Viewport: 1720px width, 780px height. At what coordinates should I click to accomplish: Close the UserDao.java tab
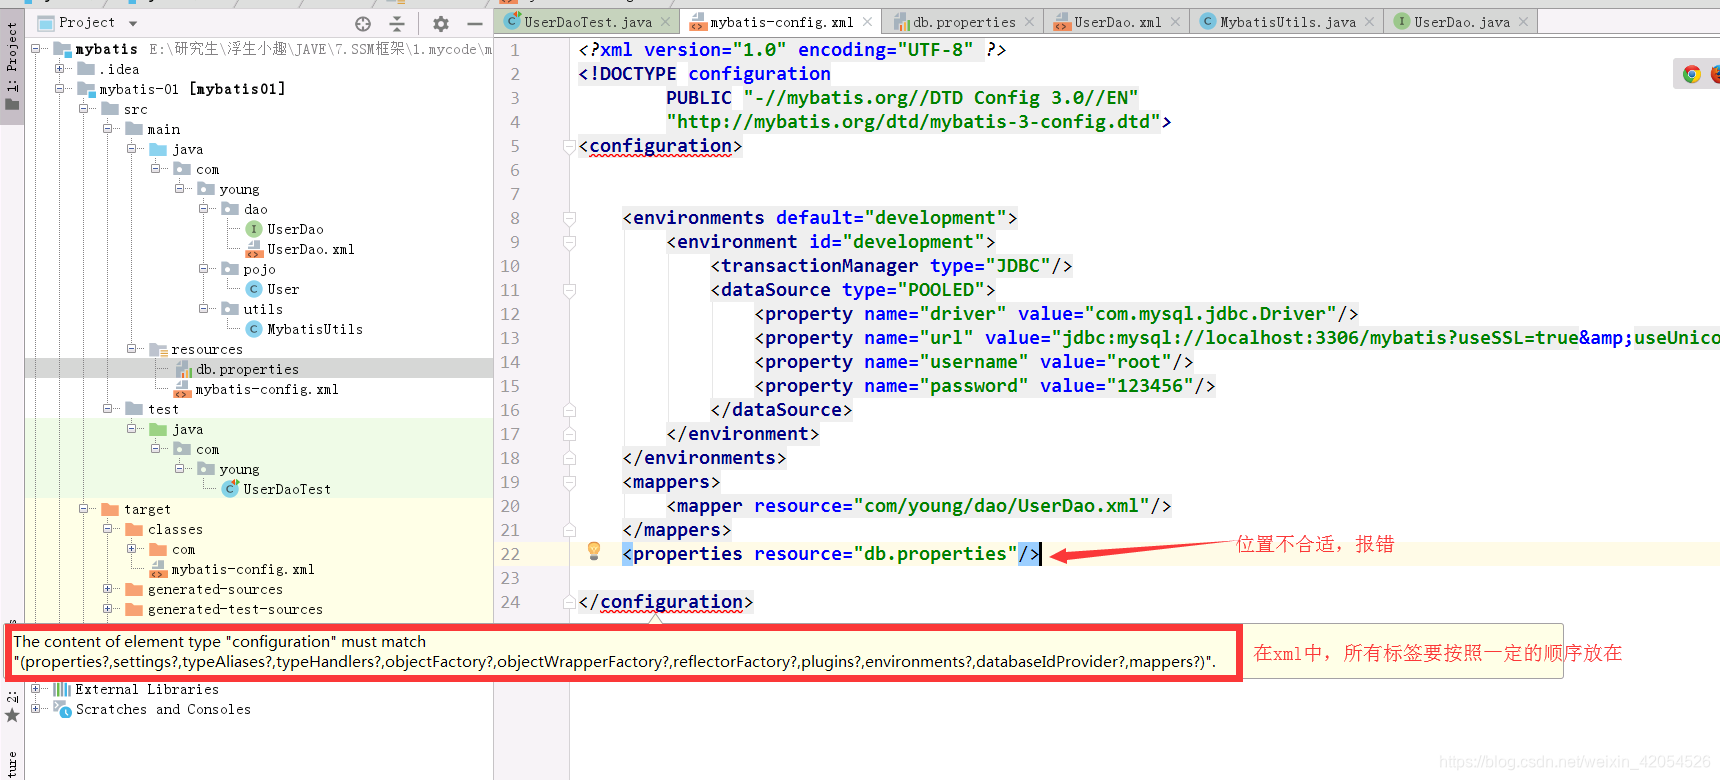click(x=1523, y=22)
